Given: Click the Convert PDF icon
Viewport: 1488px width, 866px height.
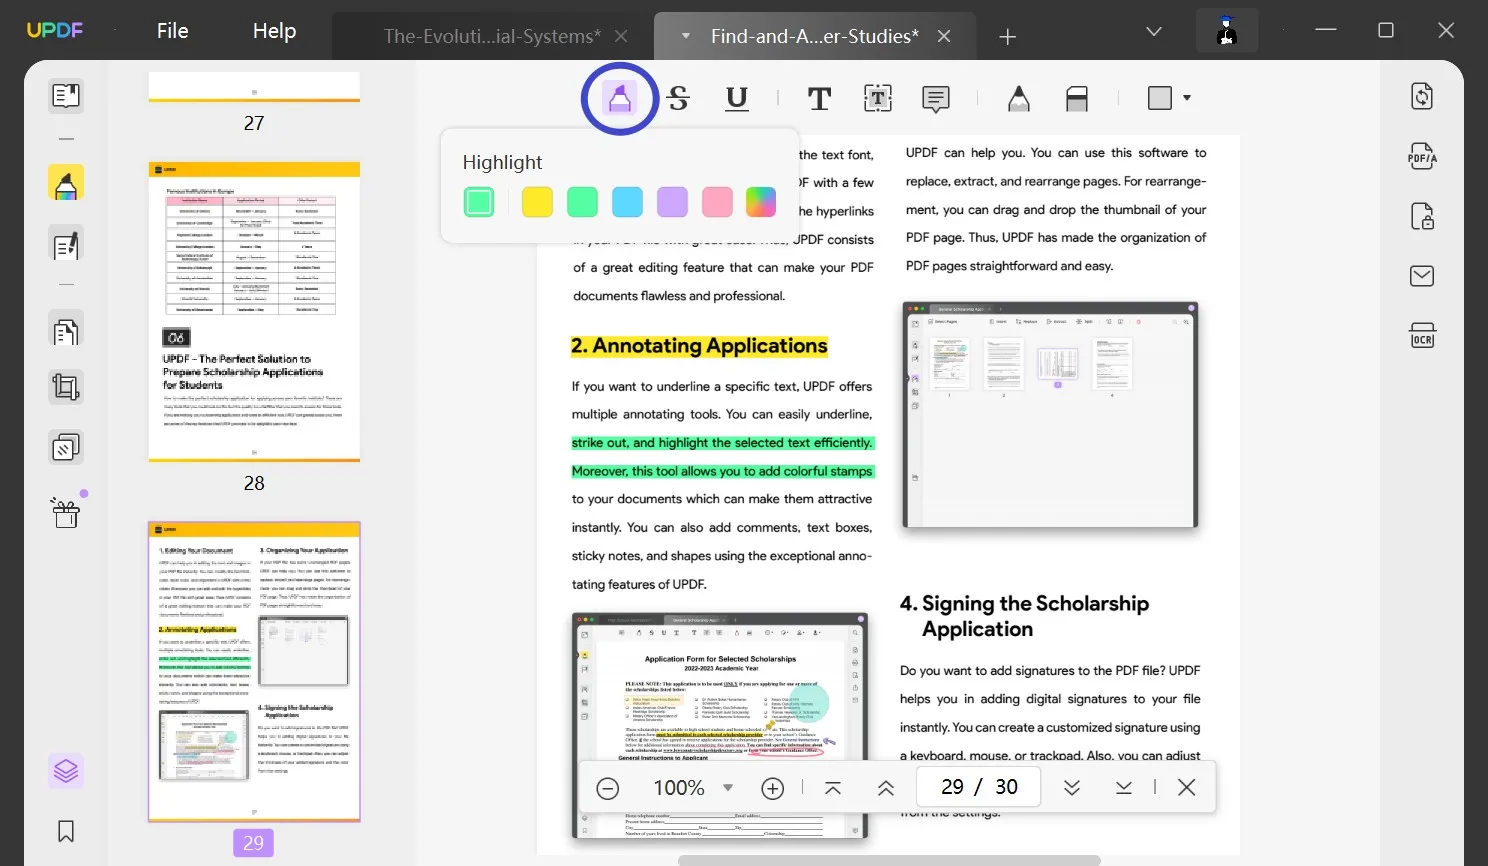Looking at the screenshot, I should 1422,96.
